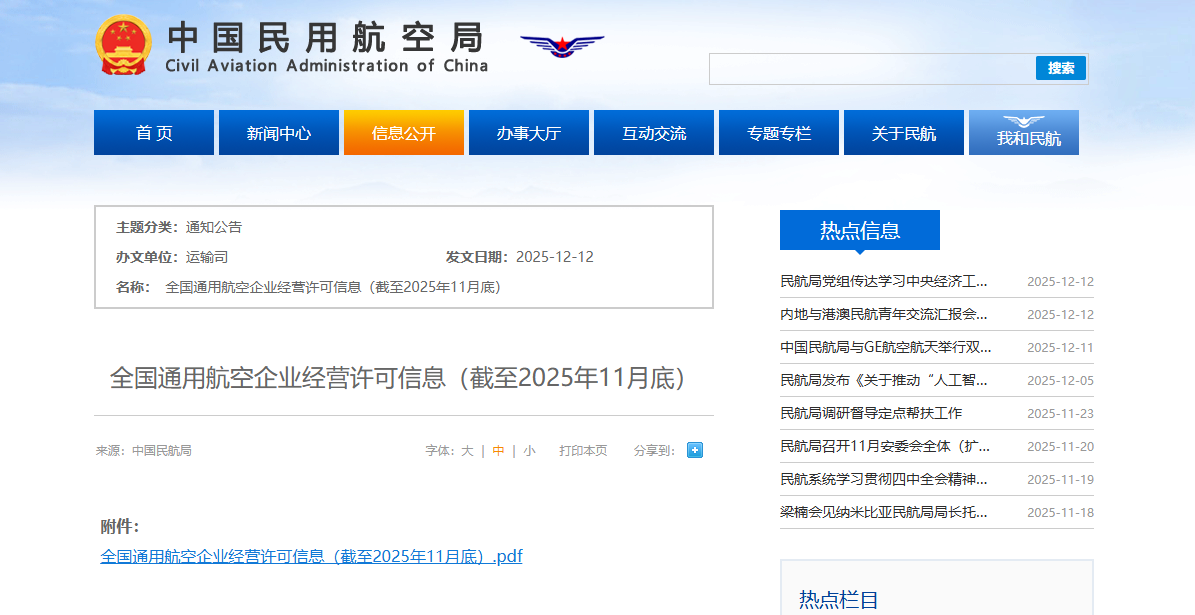
Task: Open the 新闻中心 menu
Action: (278, 131)
